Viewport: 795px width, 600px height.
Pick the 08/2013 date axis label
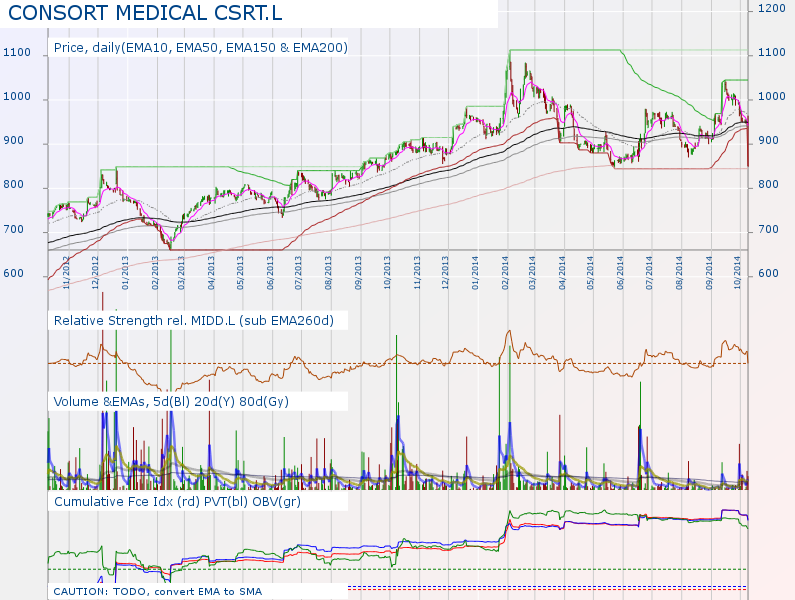coord(329,272)
